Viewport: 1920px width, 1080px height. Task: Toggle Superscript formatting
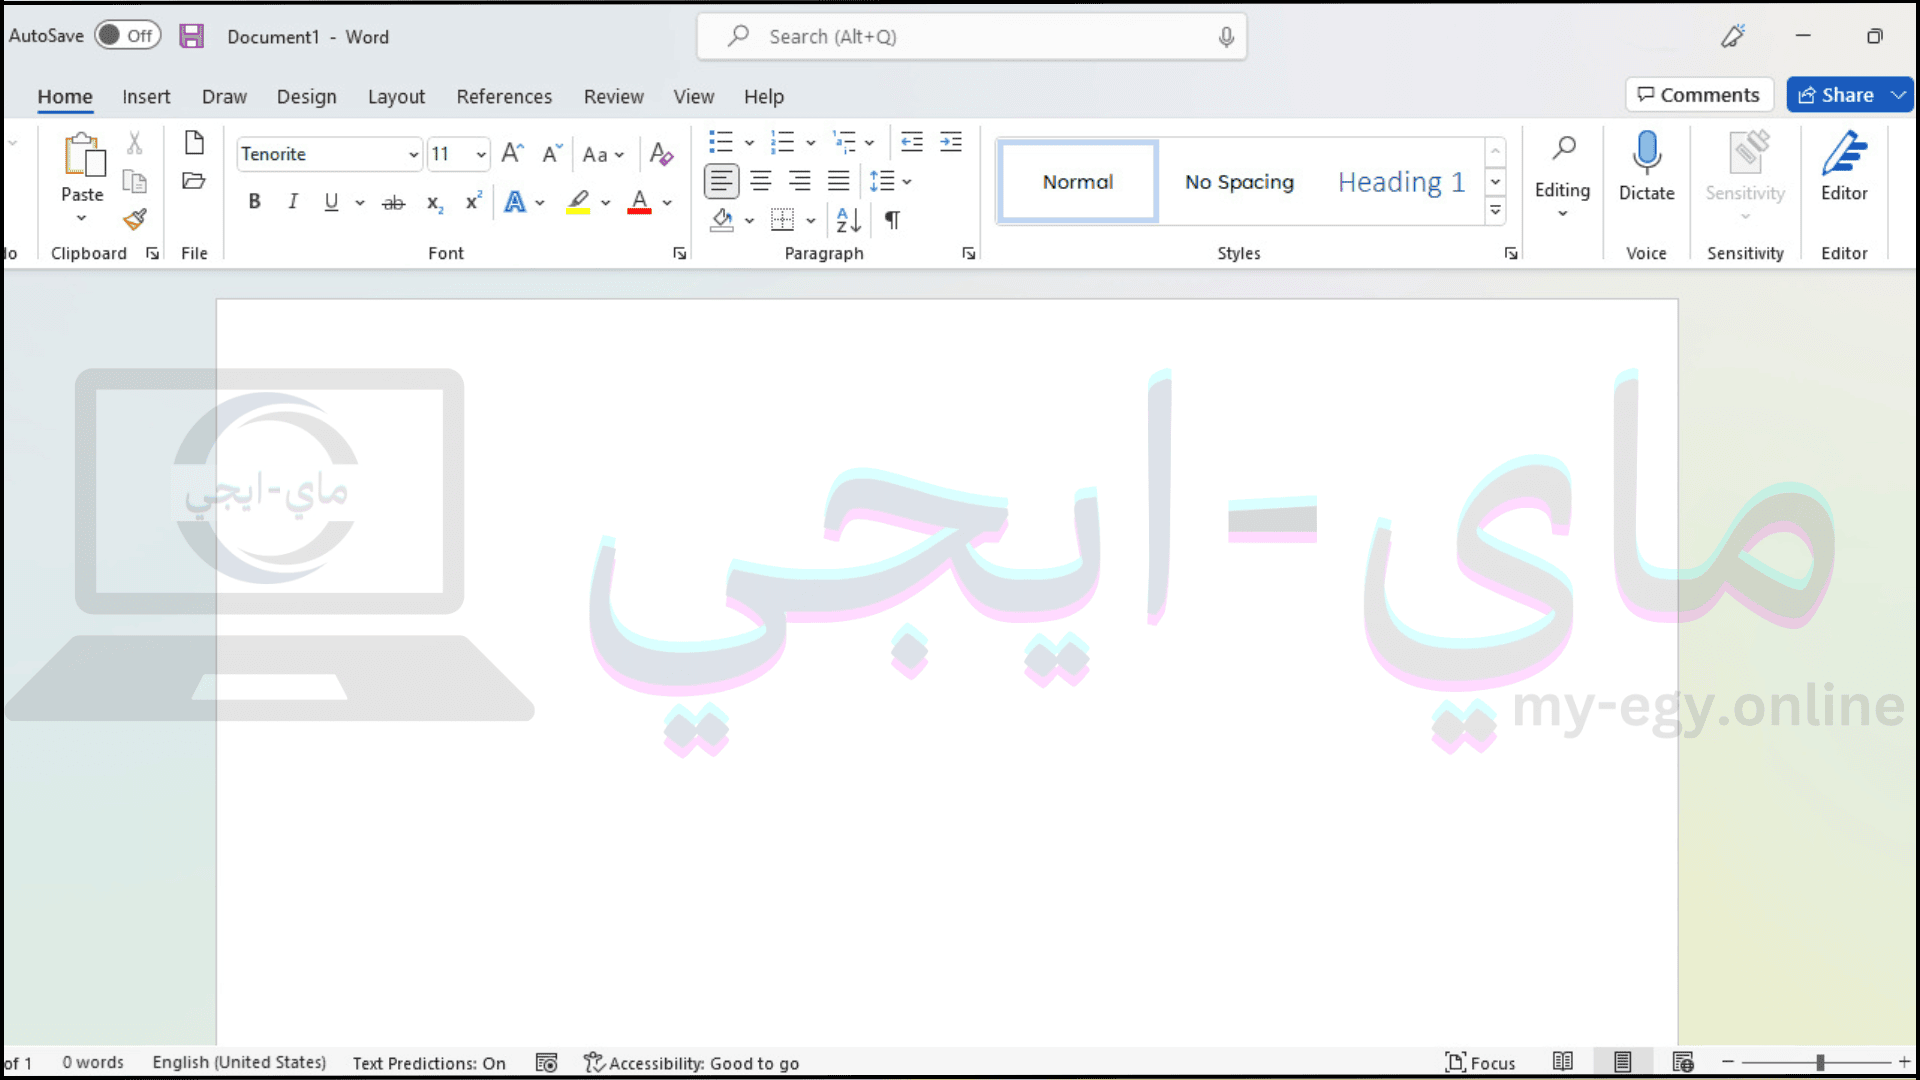(474, 202)
